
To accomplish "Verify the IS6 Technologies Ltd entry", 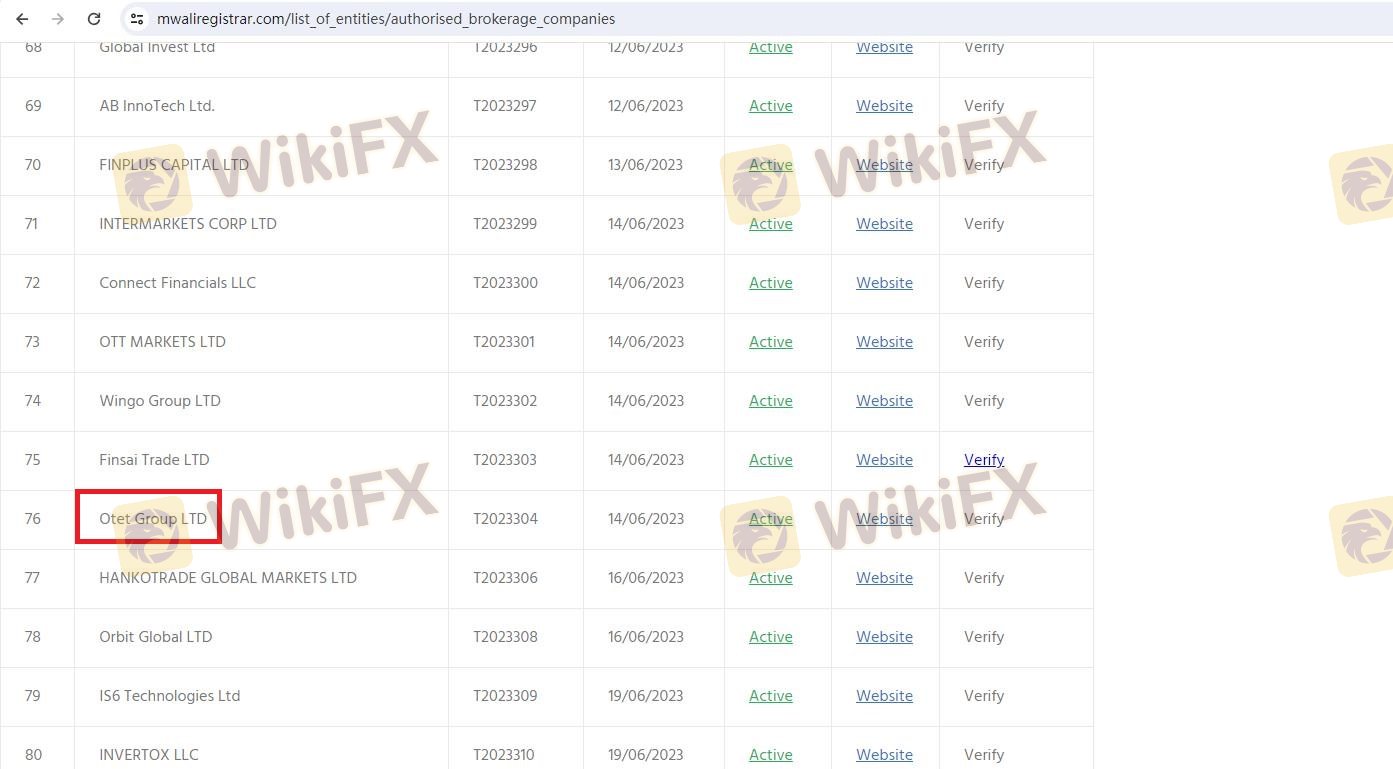I will tap(984, 696).
